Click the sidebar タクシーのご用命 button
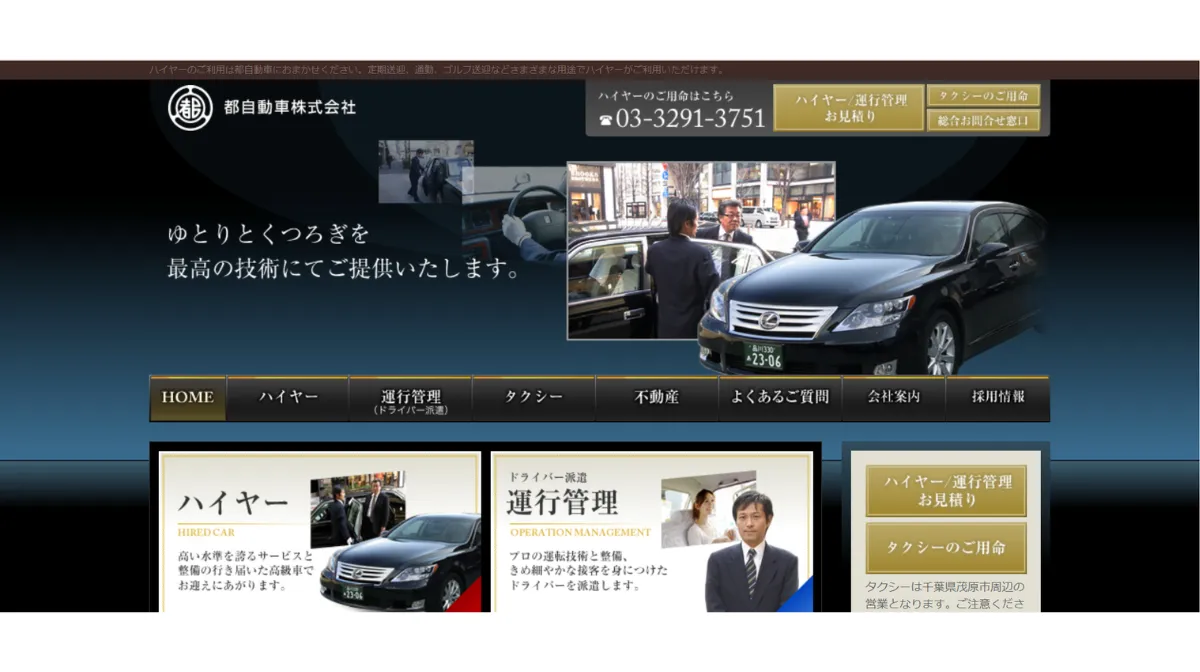 pyautogui.click(x=945, y=548)
